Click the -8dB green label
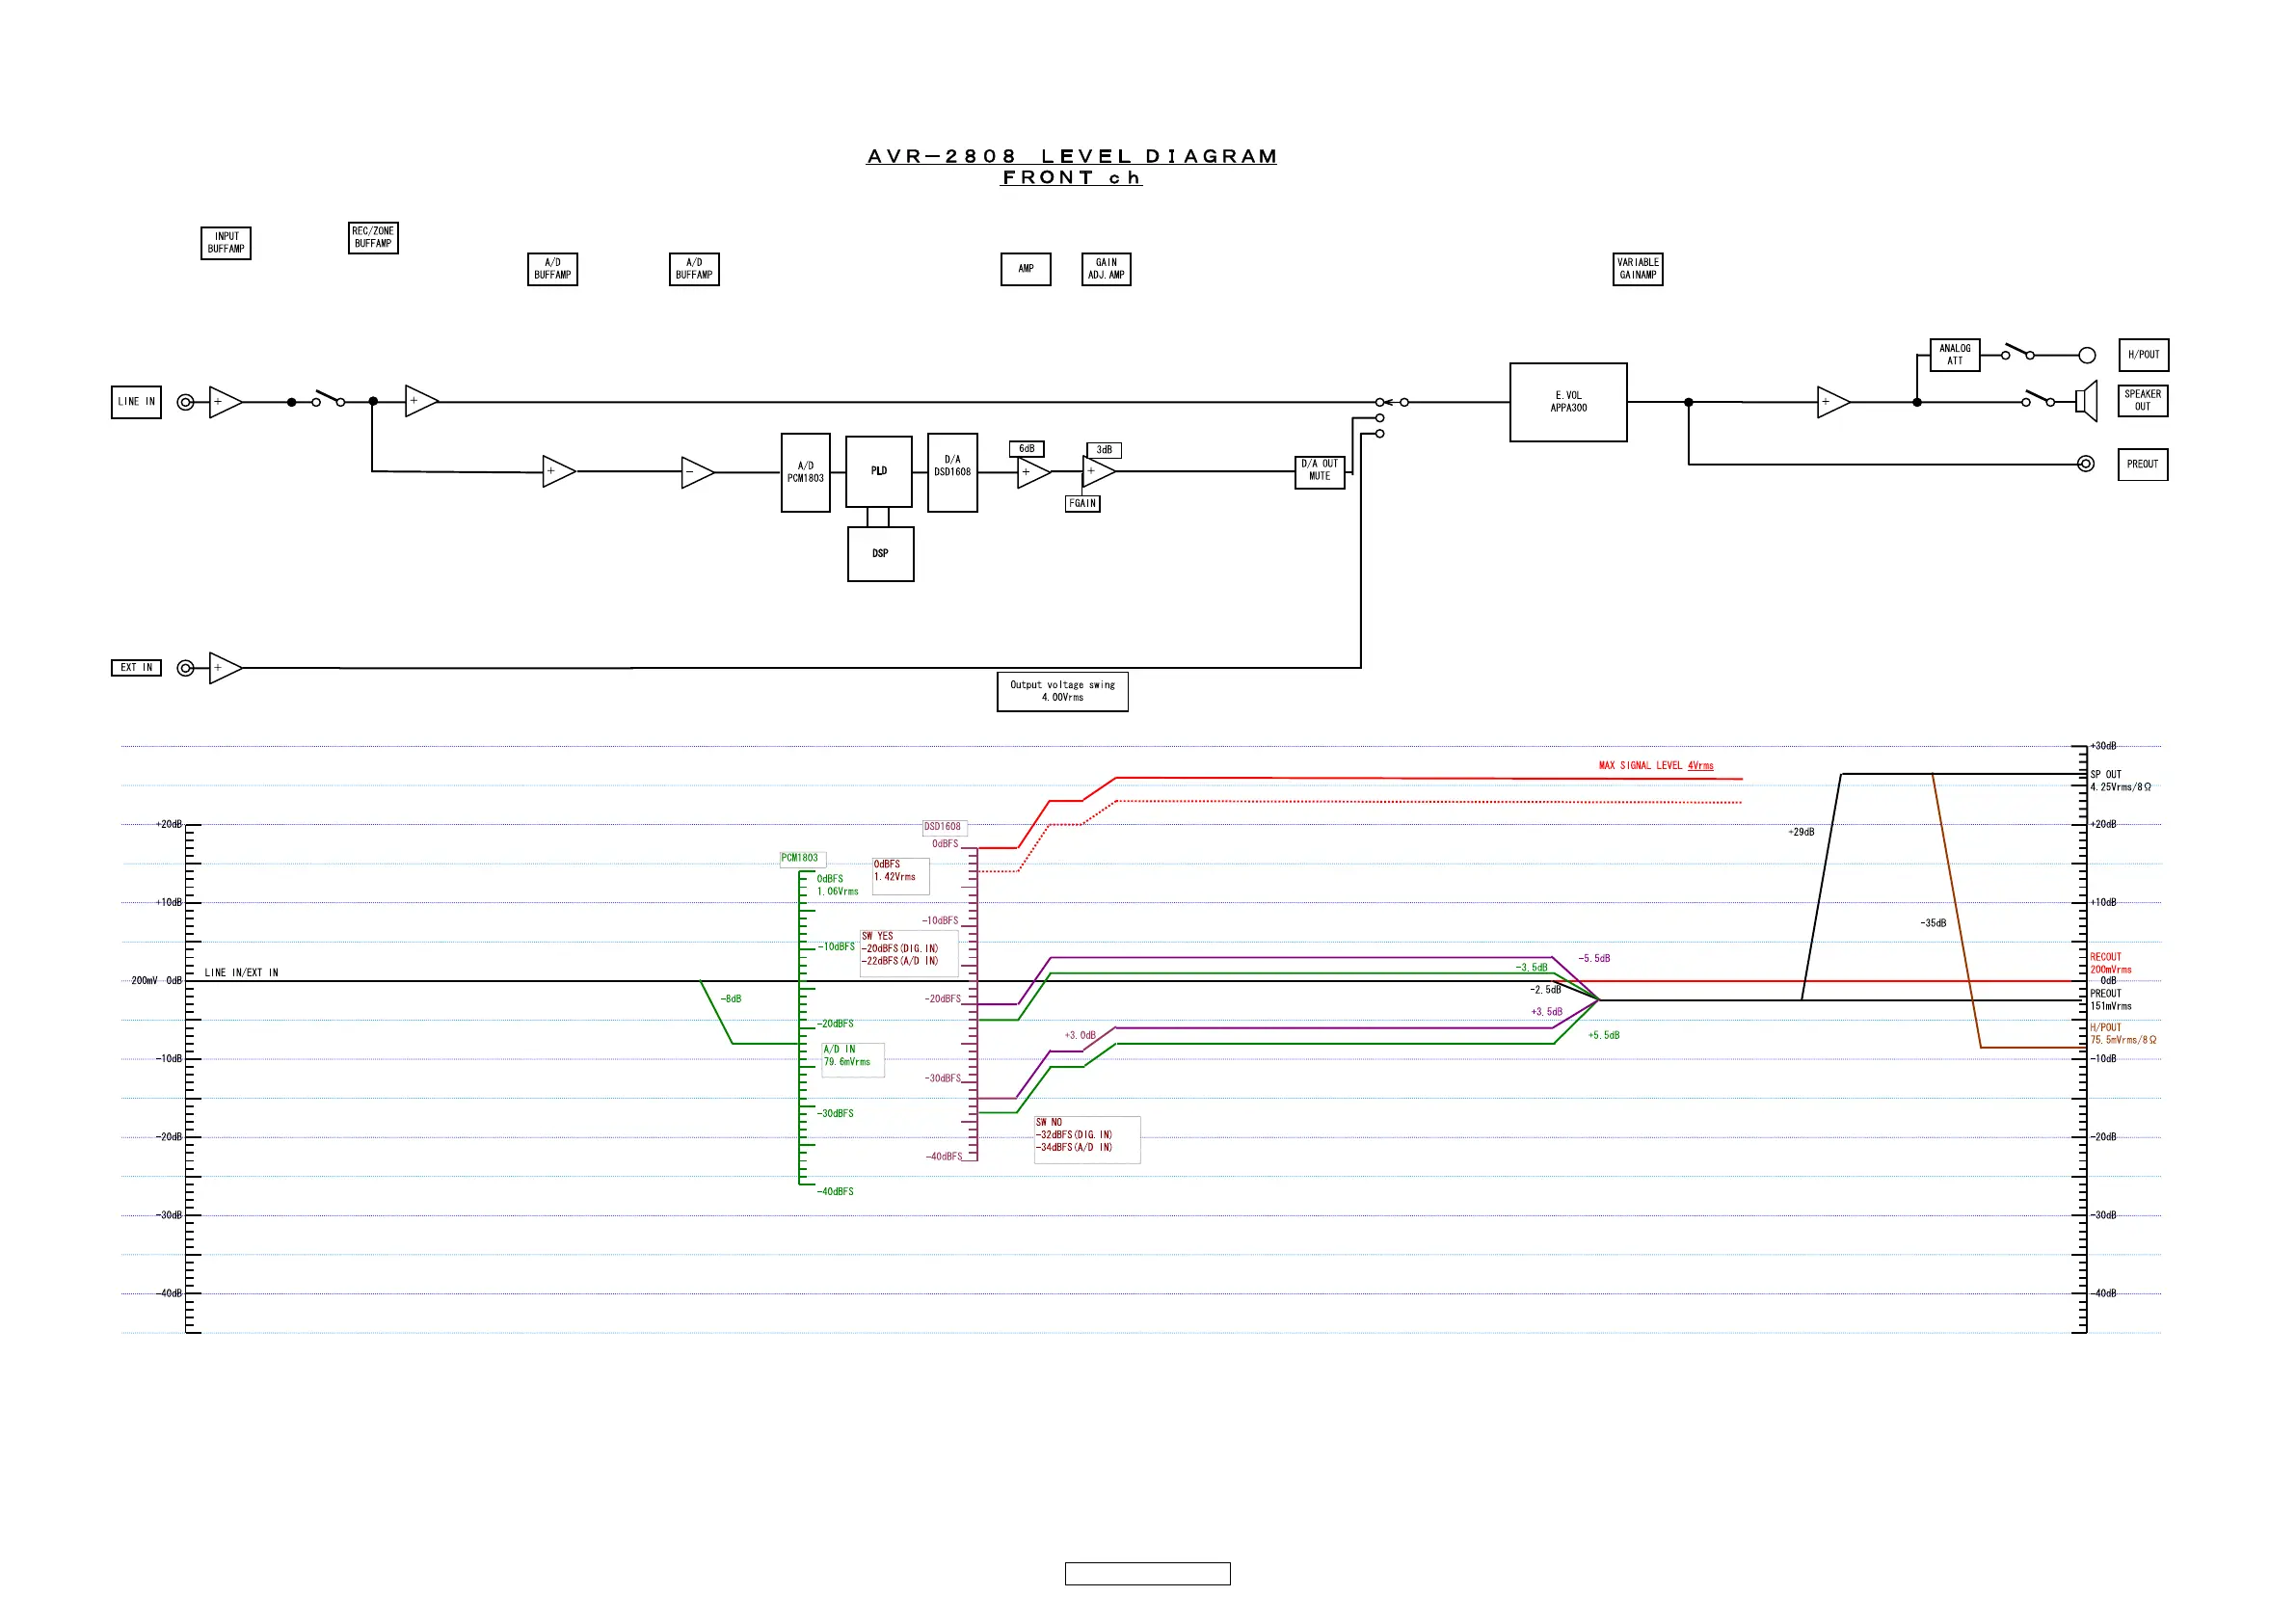This screenshot has width=2296, height=1623. pyautogui.click(x=731, y=1000)
